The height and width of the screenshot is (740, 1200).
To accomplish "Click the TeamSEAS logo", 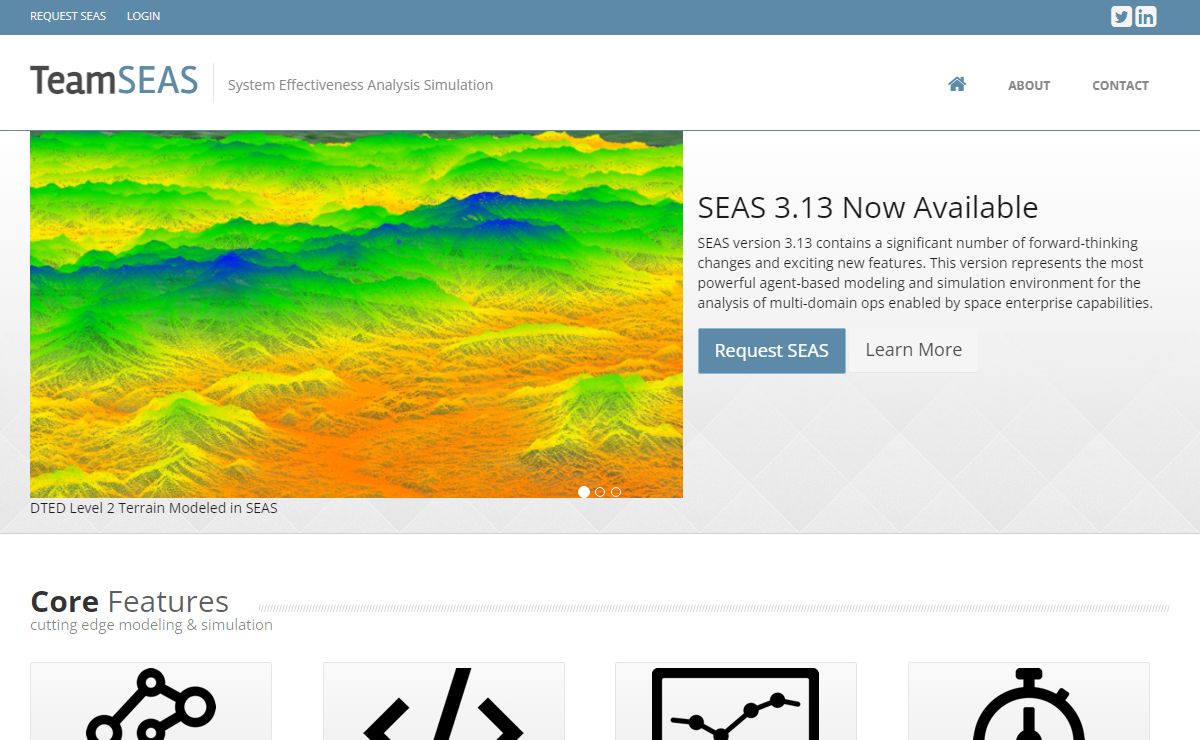I will pos(114,80).
